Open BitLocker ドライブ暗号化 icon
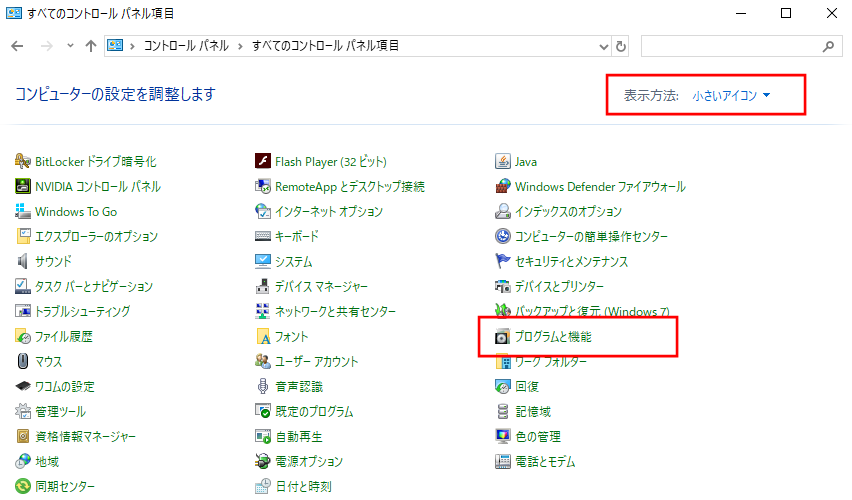The height and width of the screenshot is (500, 852). click(22, 161)
